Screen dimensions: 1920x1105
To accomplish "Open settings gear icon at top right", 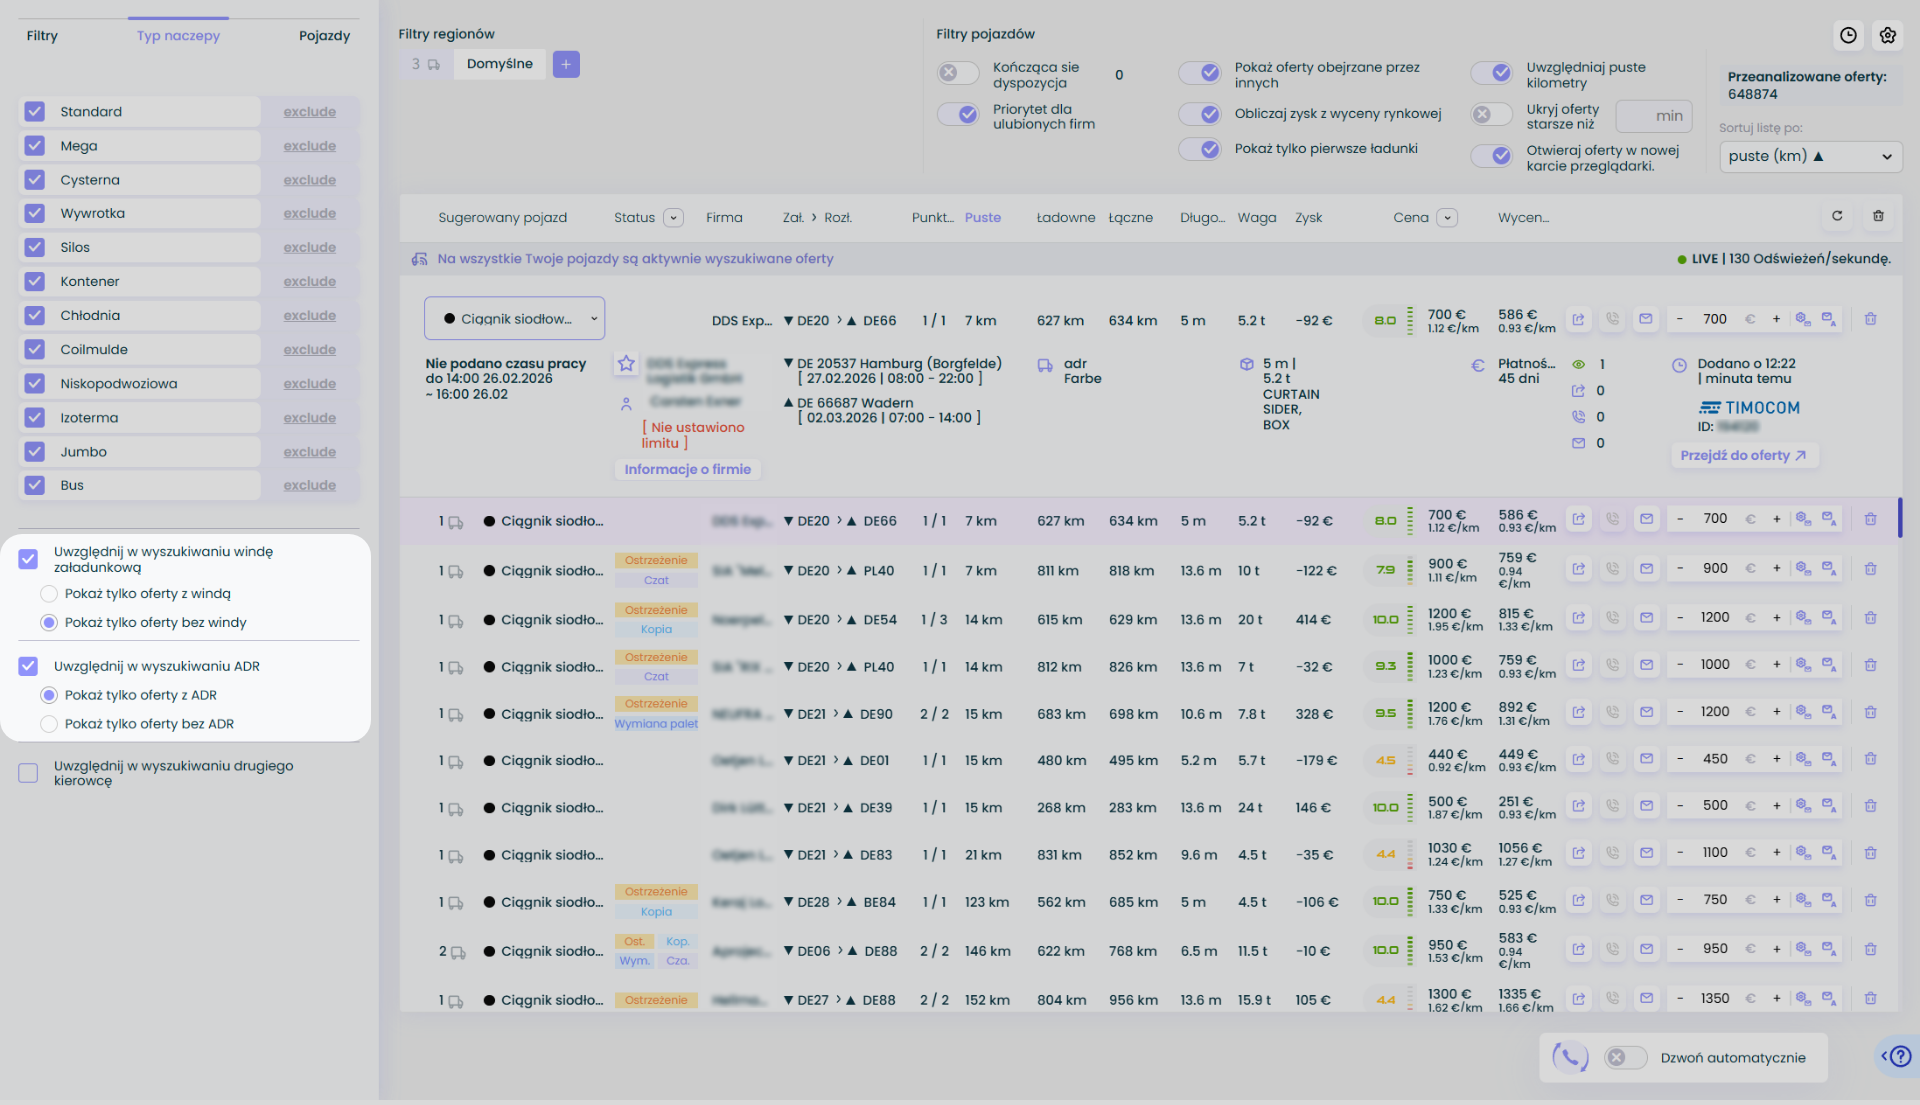I will [1887, 35].
